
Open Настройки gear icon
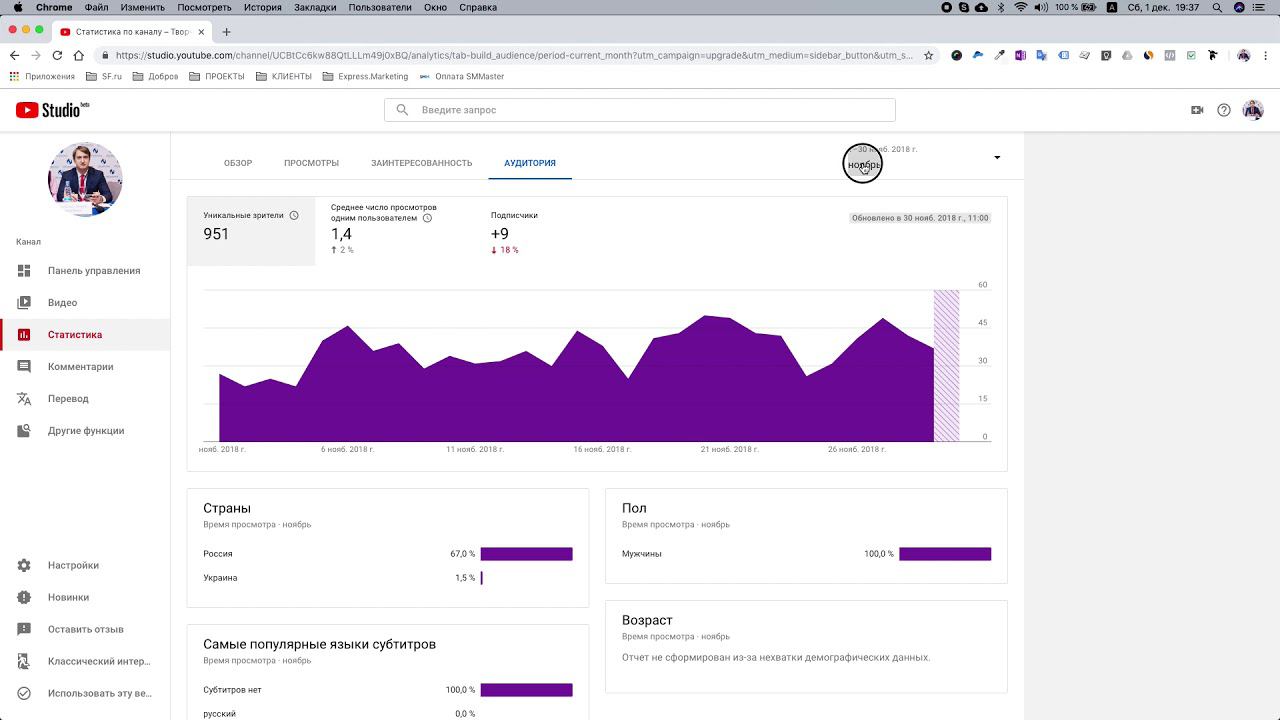[24, 565]
